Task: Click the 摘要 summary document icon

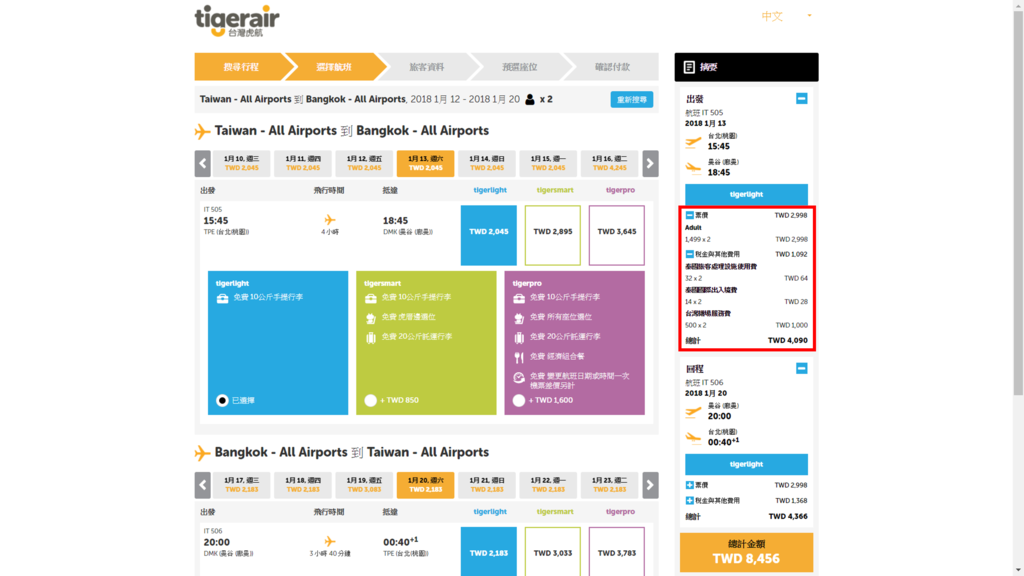Action: coord(689,67)
